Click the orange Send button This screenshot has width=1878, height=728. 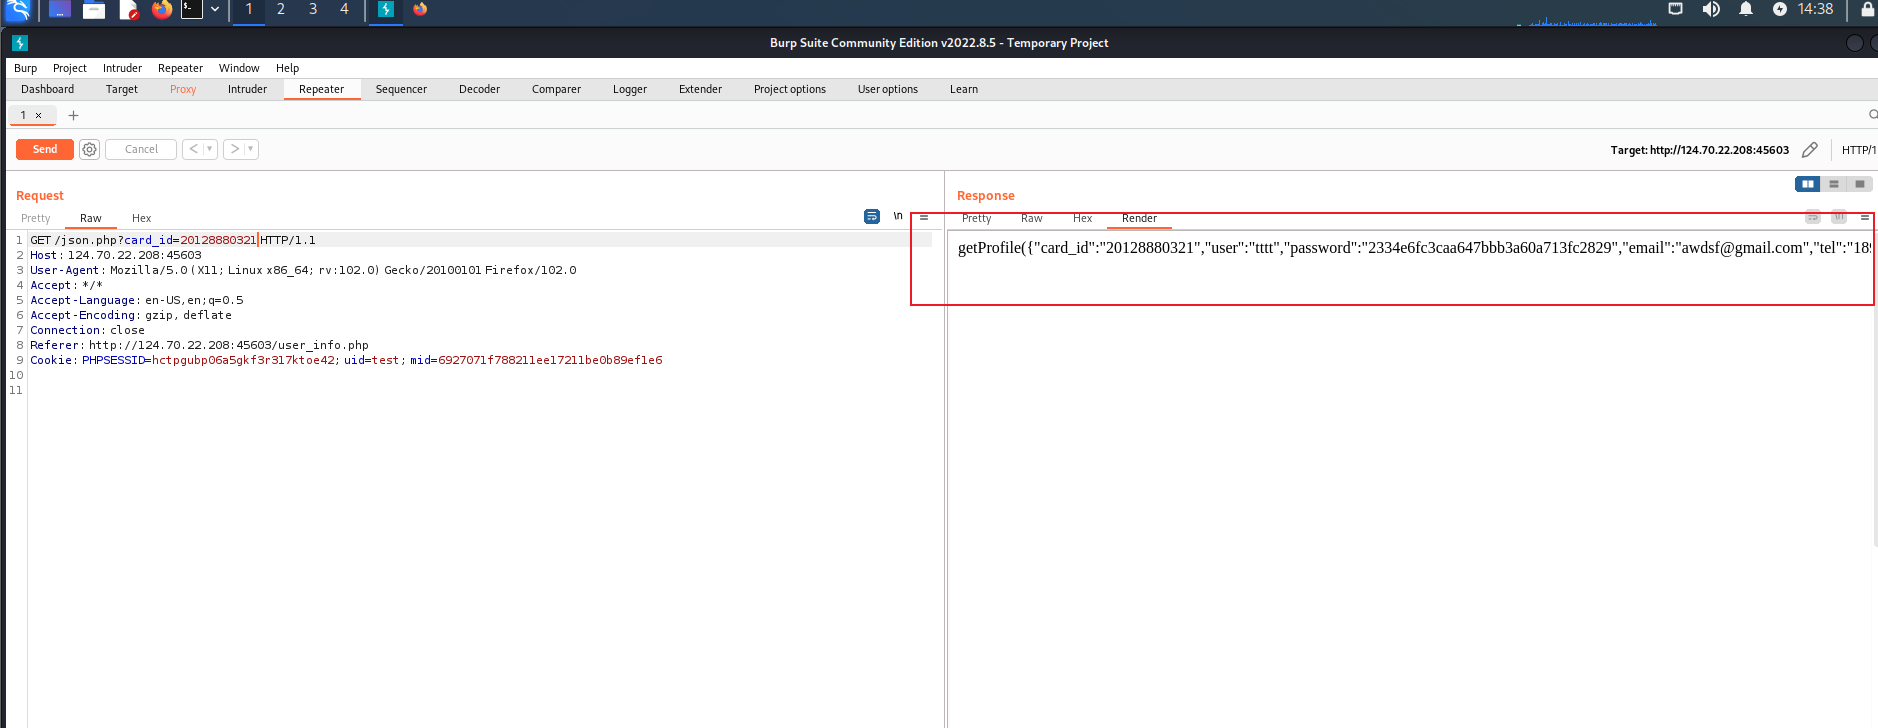point(45,149)
